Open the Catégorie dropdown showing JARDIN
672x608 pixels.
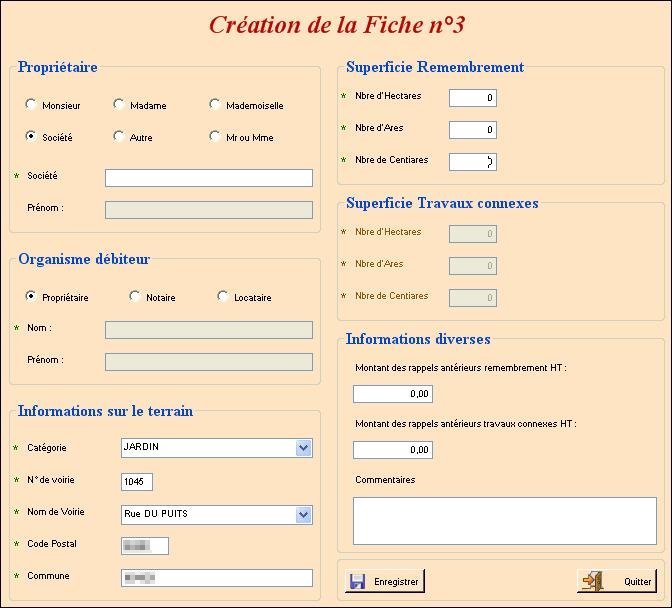[304, 448]
